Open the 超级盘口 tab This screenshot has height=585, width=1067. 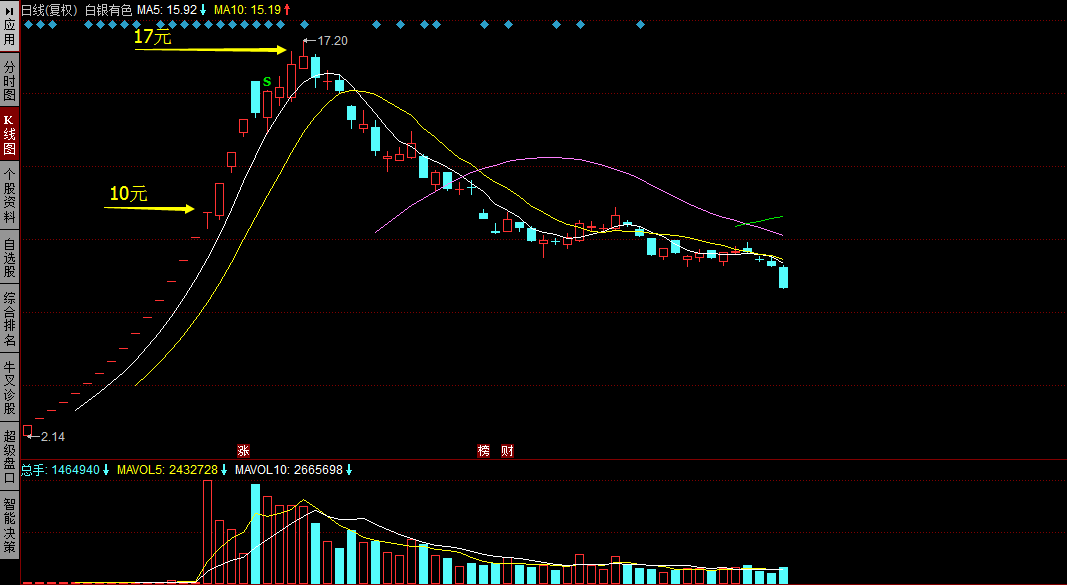(x=10, y=456)
